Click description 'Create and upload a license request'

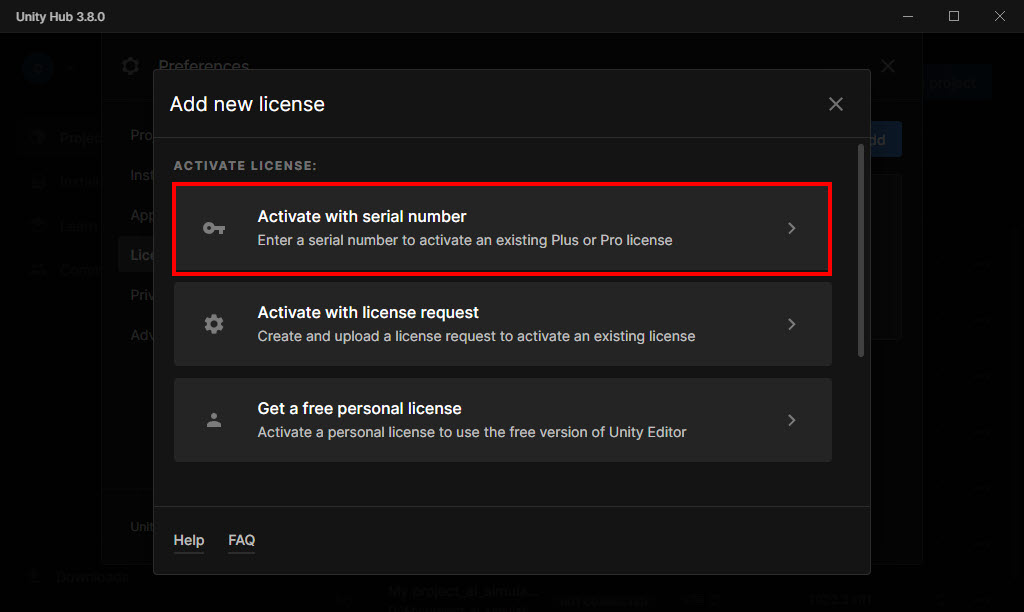tap(476, 336)
